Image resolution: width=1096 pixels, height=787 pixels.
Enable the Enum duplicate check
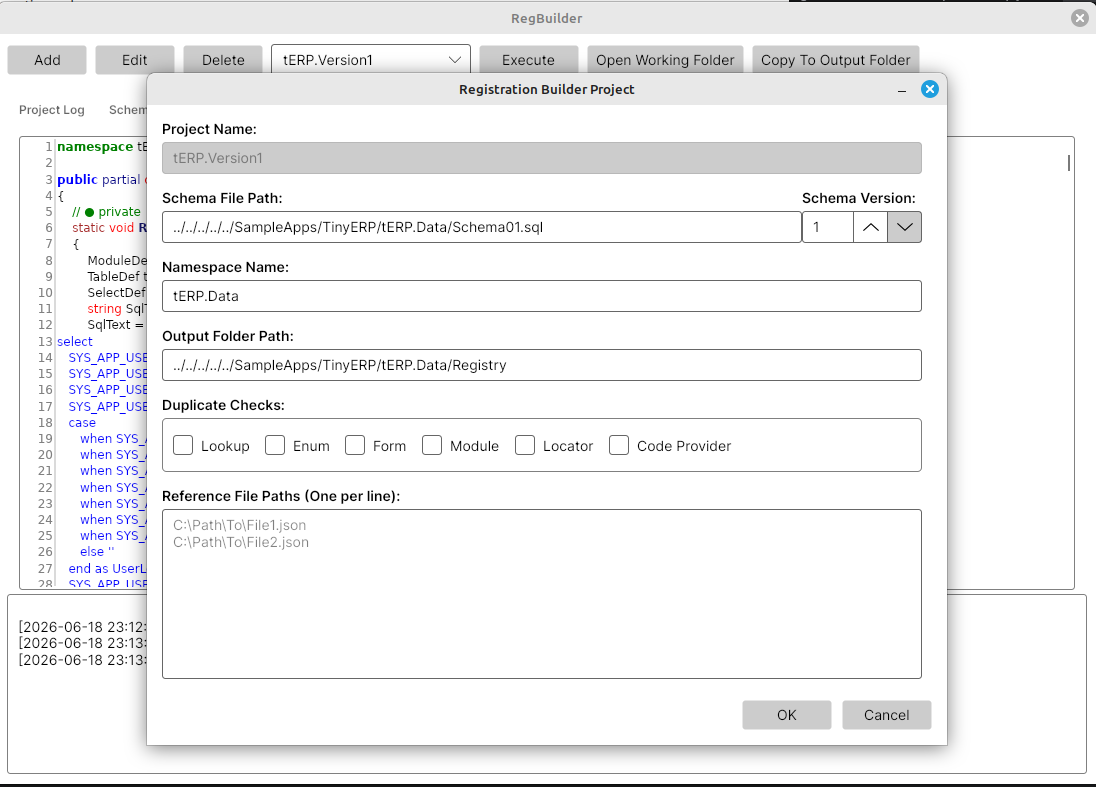[x=275, y=445]
